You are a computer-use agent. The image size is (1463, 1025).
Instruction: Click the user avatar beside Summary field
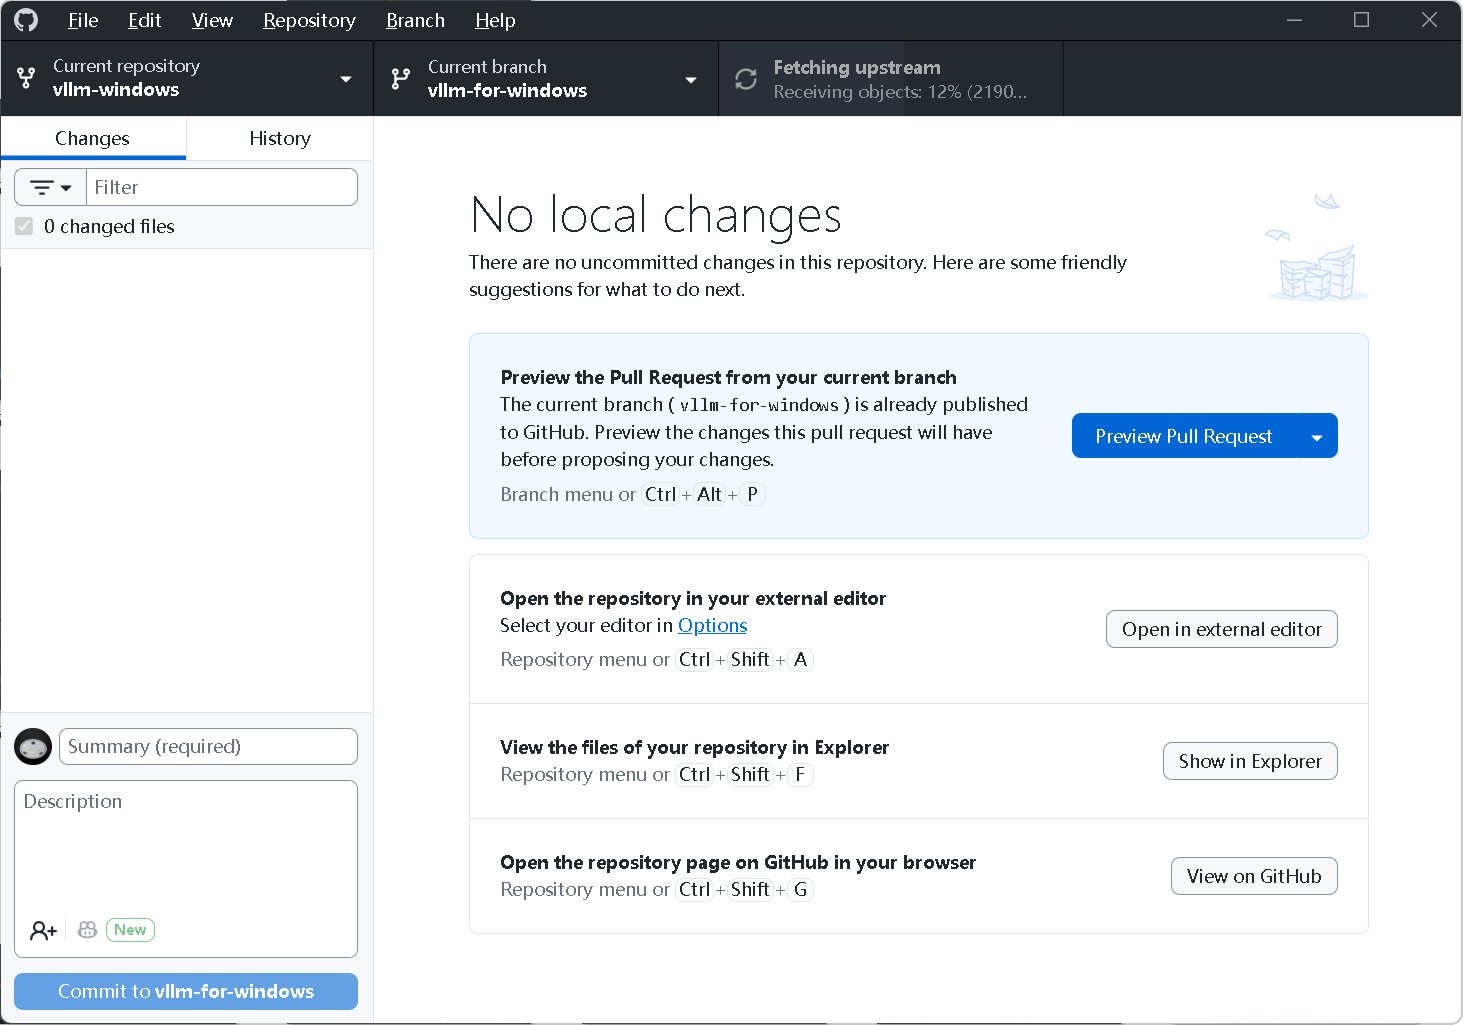coord(33,747)
